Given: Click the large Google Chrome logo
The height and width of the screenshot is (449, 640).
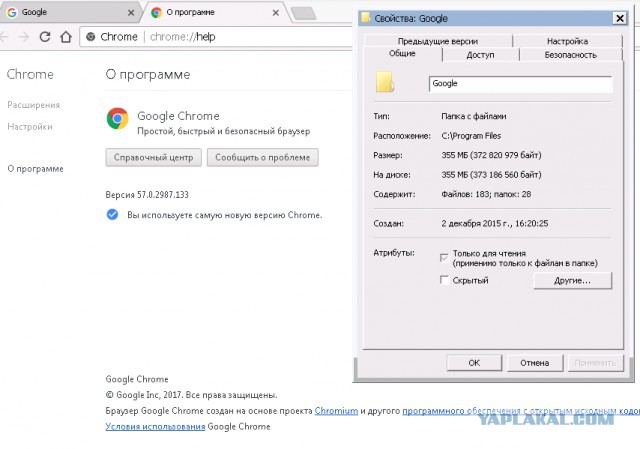Looking at the screenshot, I should [x=118, y=118].
